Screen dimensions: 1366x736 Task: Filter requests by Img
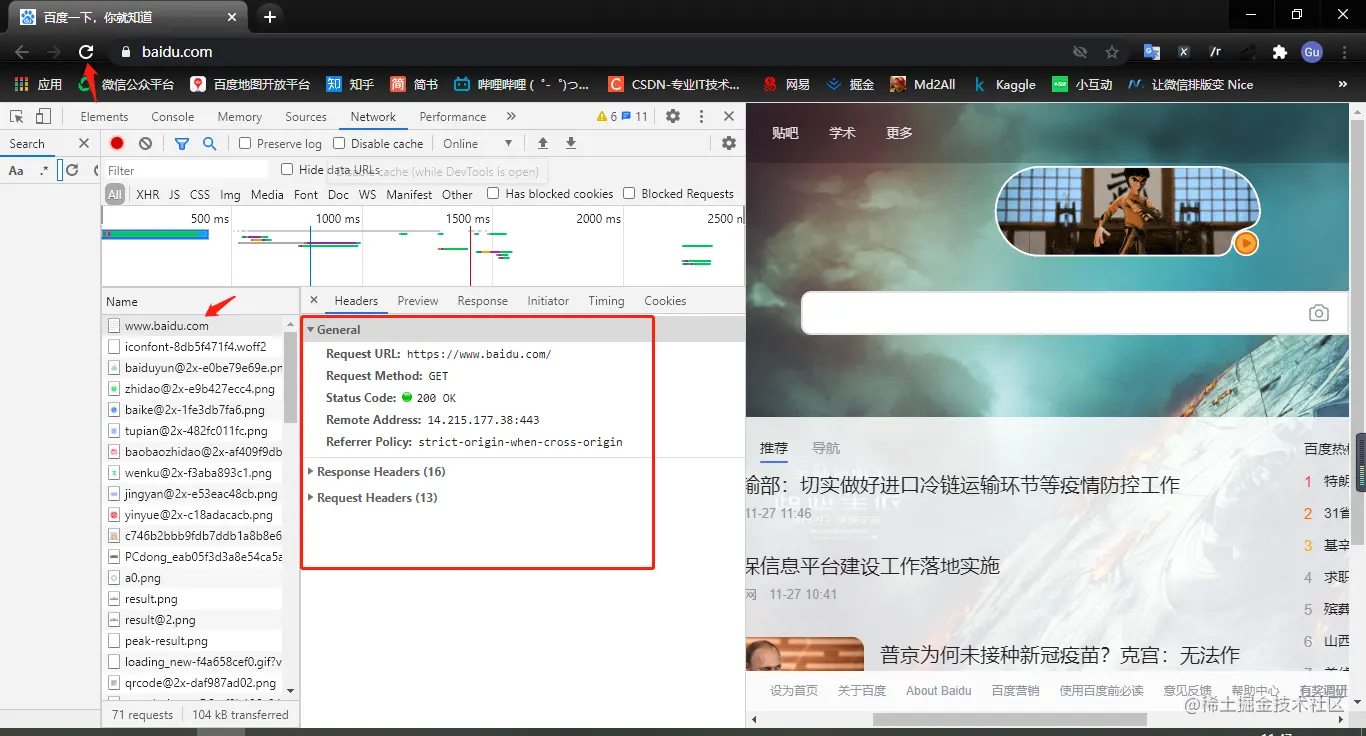click(230, 194)
